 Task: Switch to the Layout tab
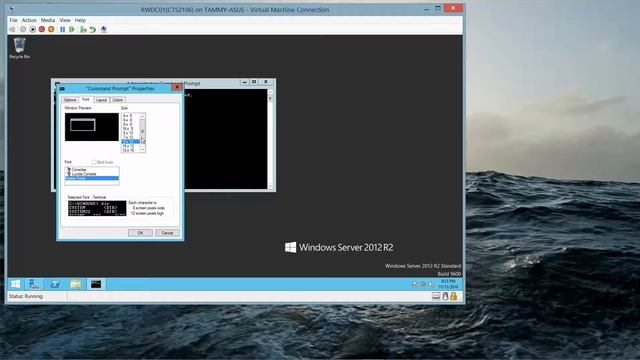[x=101, y=100]
